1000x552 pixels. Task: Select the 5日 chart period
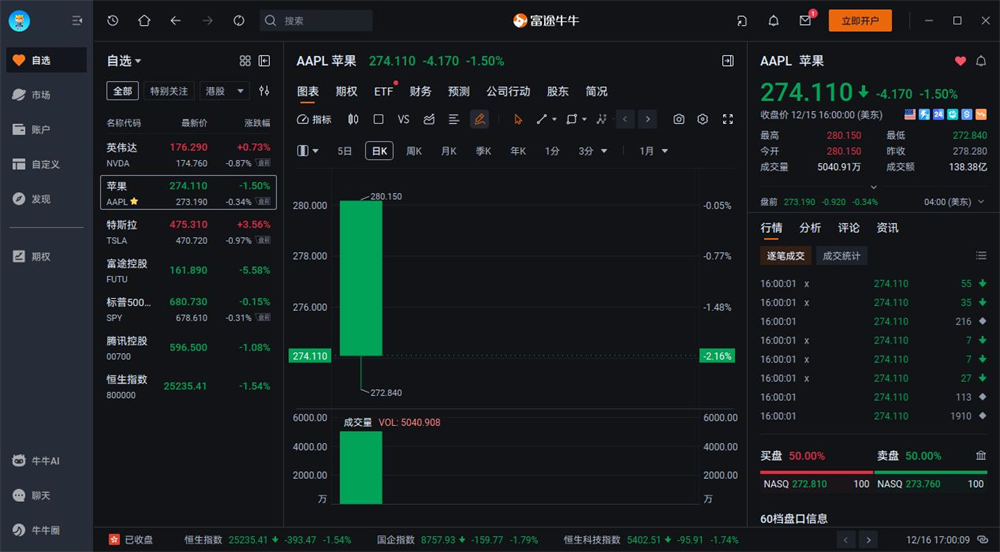pos(344,151)
